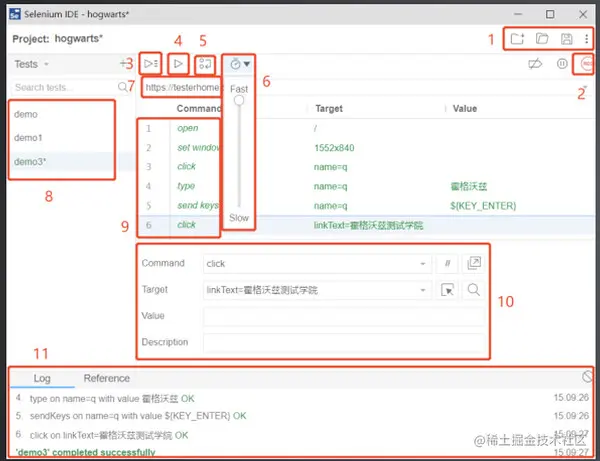600x461 pixels.
Task: Add a new test with plus icon
Action: 123,64
